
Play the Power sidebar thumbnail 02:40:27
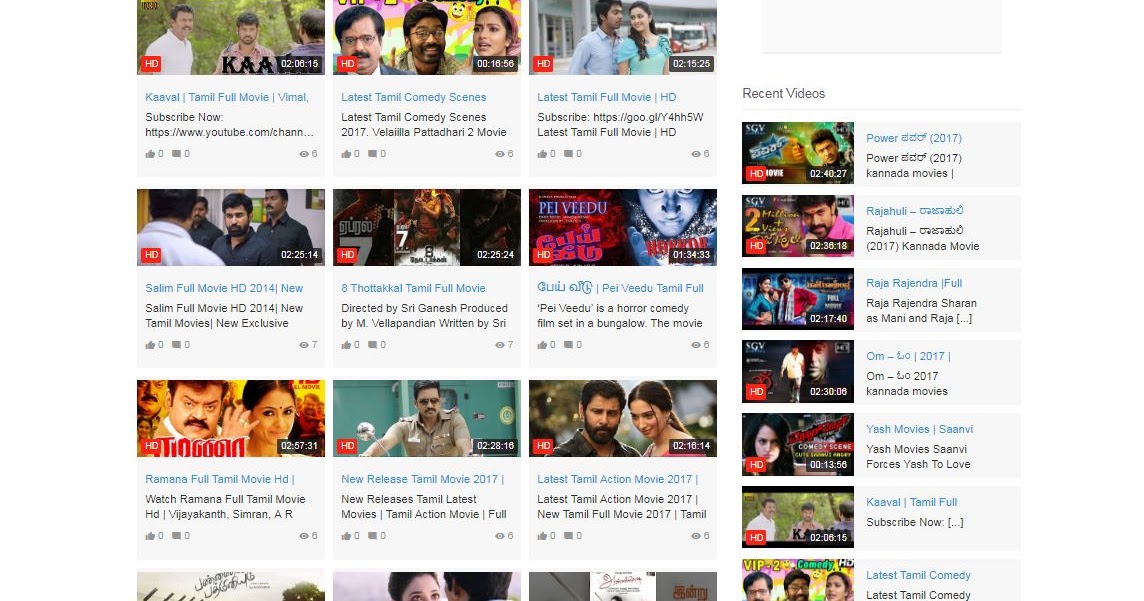pyautogui.click(x=797, y=153)
